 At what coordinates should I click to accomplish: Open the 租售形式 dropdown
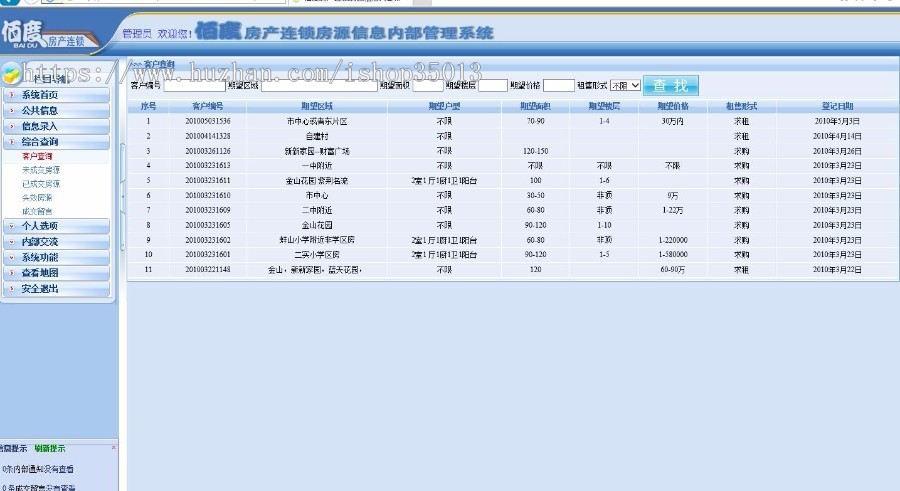[x=625, y=86]
